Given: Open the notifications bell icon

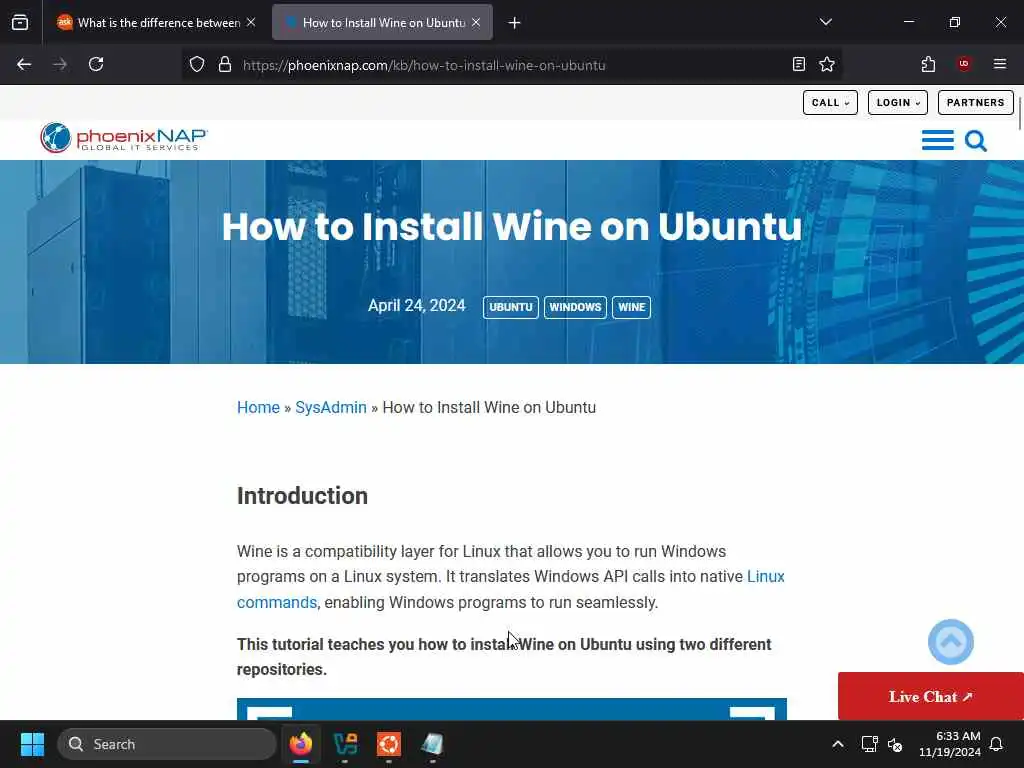Looking at the screenshot, I should 996,744.
